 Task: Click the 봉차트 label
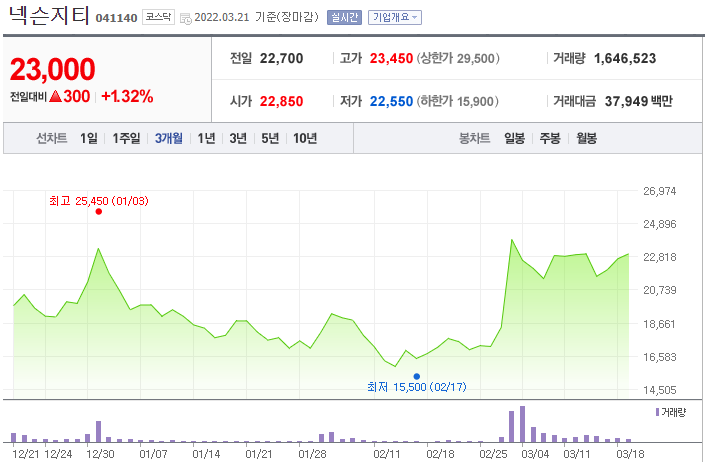[x=474, y=138]
